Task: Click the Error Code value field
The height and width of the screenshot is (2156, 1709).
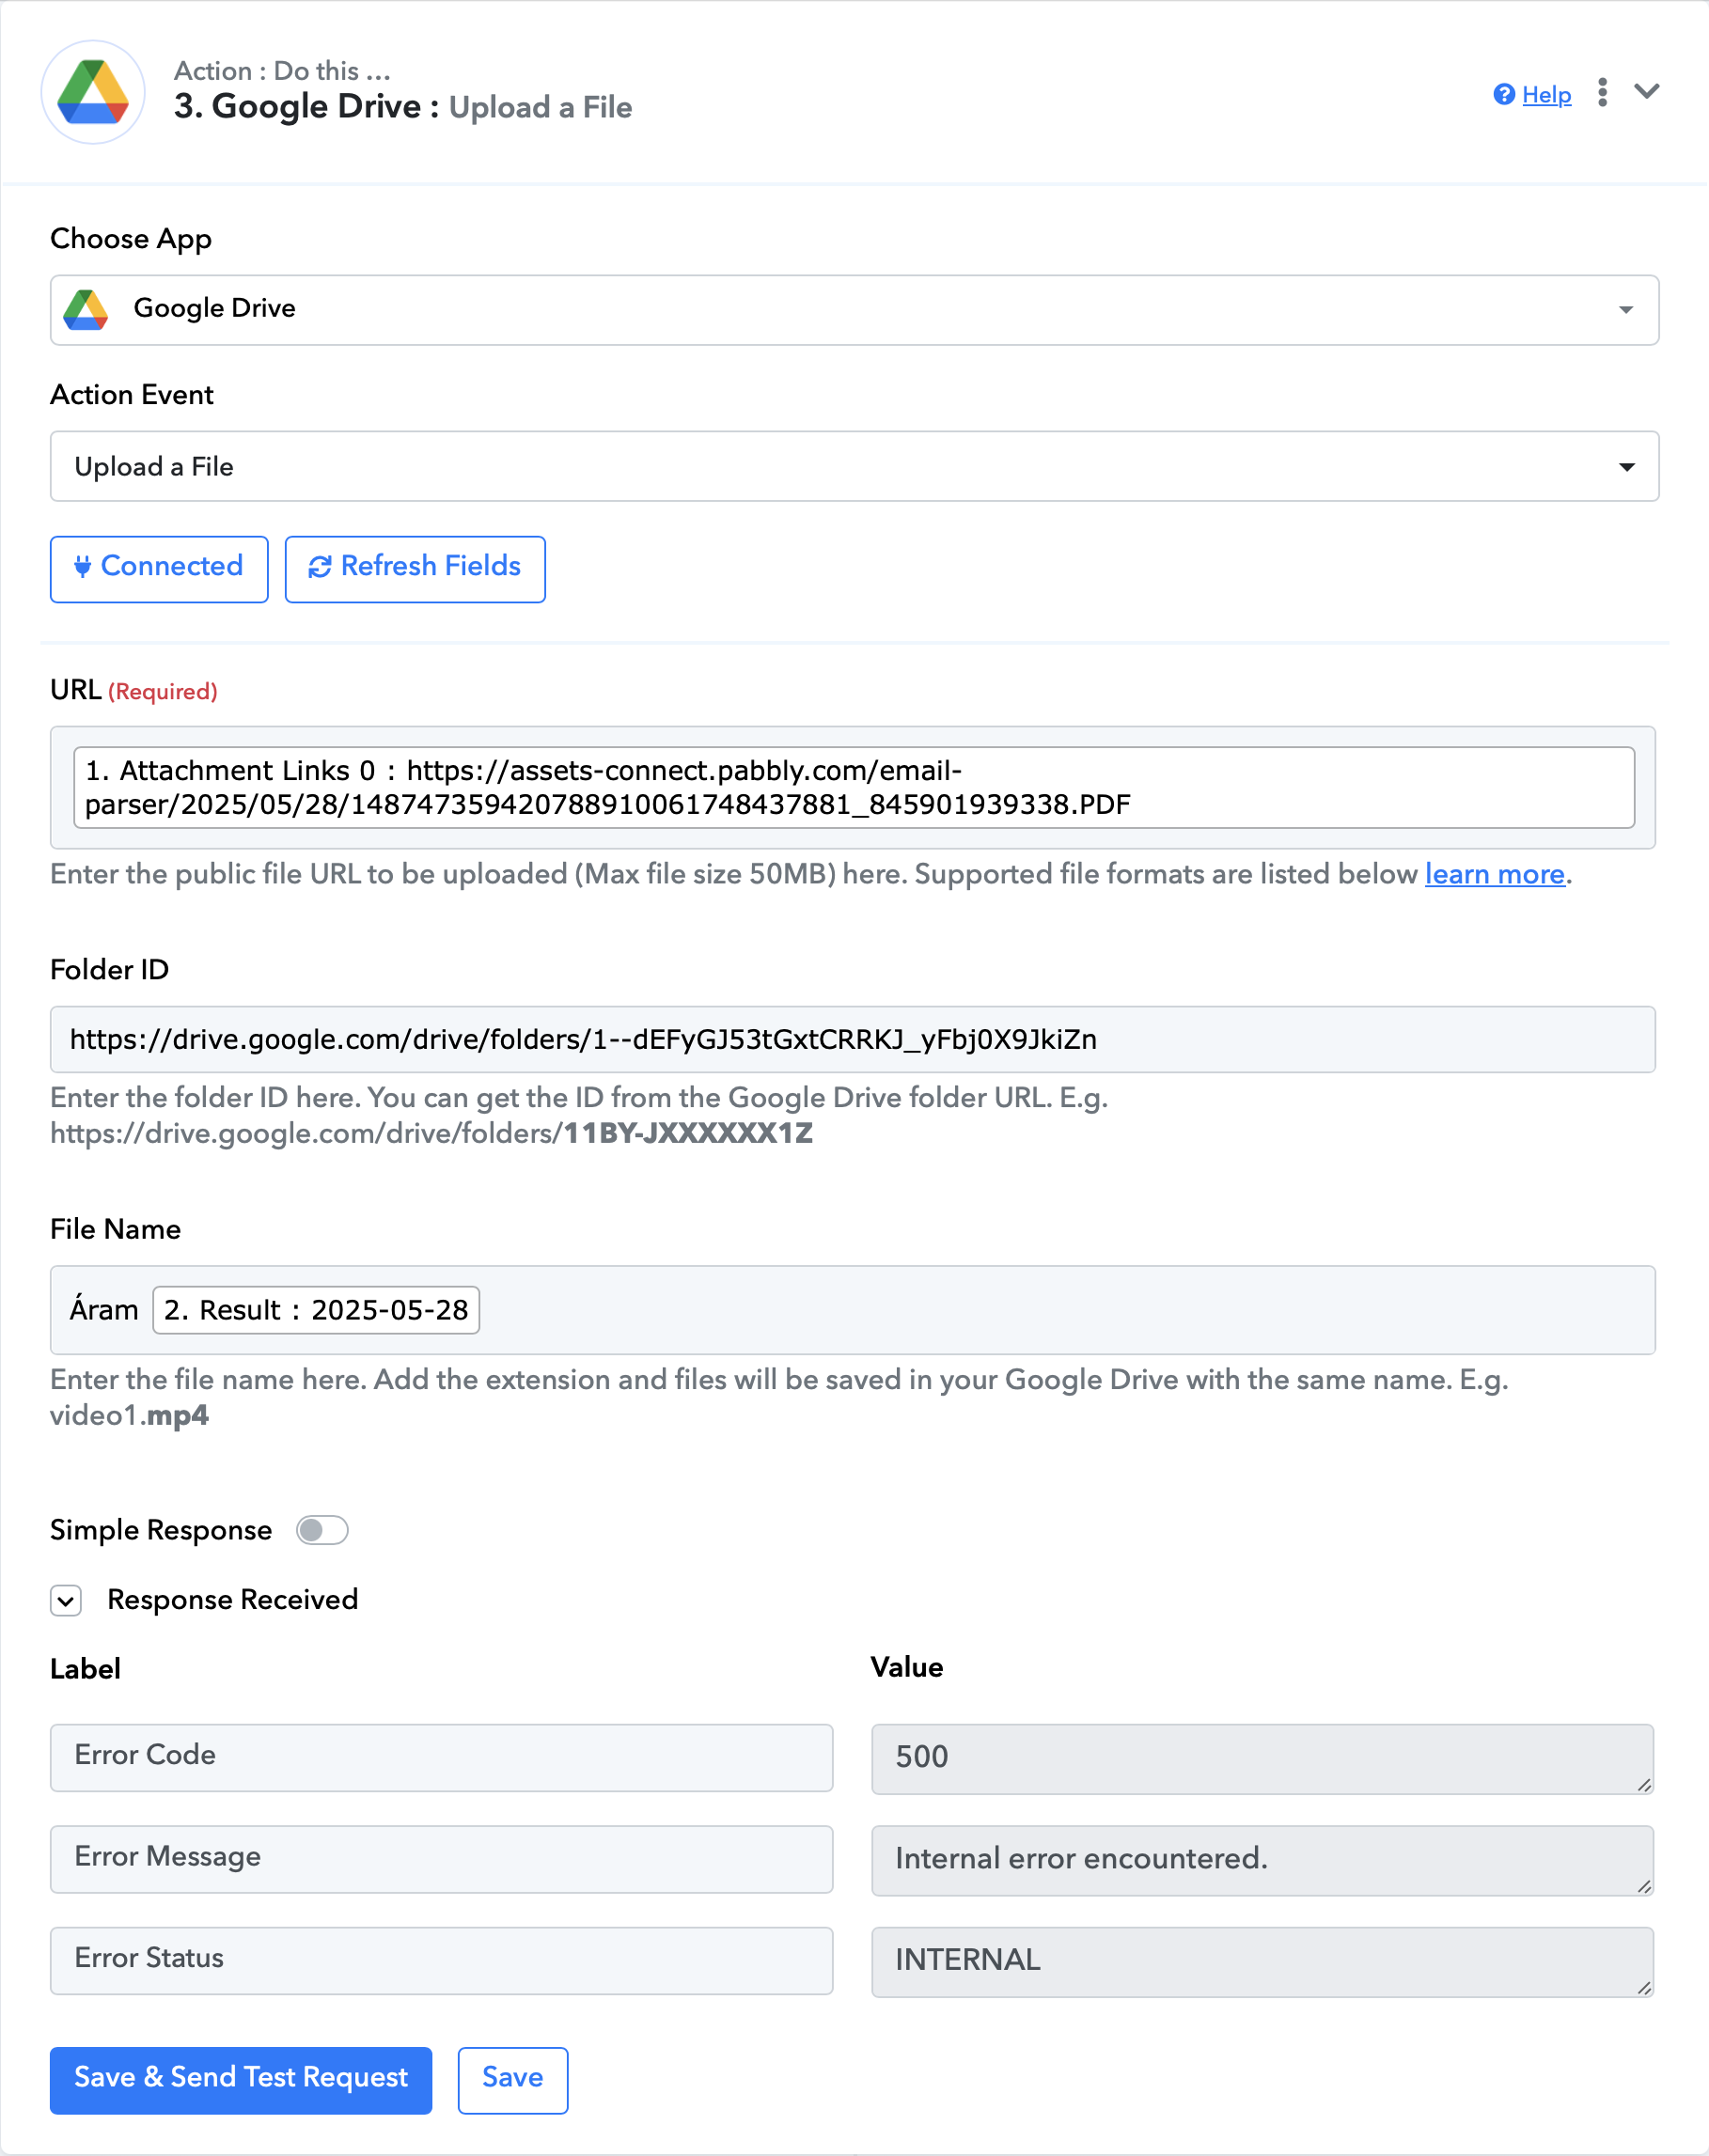Action: click(x=1261, y=1758)
